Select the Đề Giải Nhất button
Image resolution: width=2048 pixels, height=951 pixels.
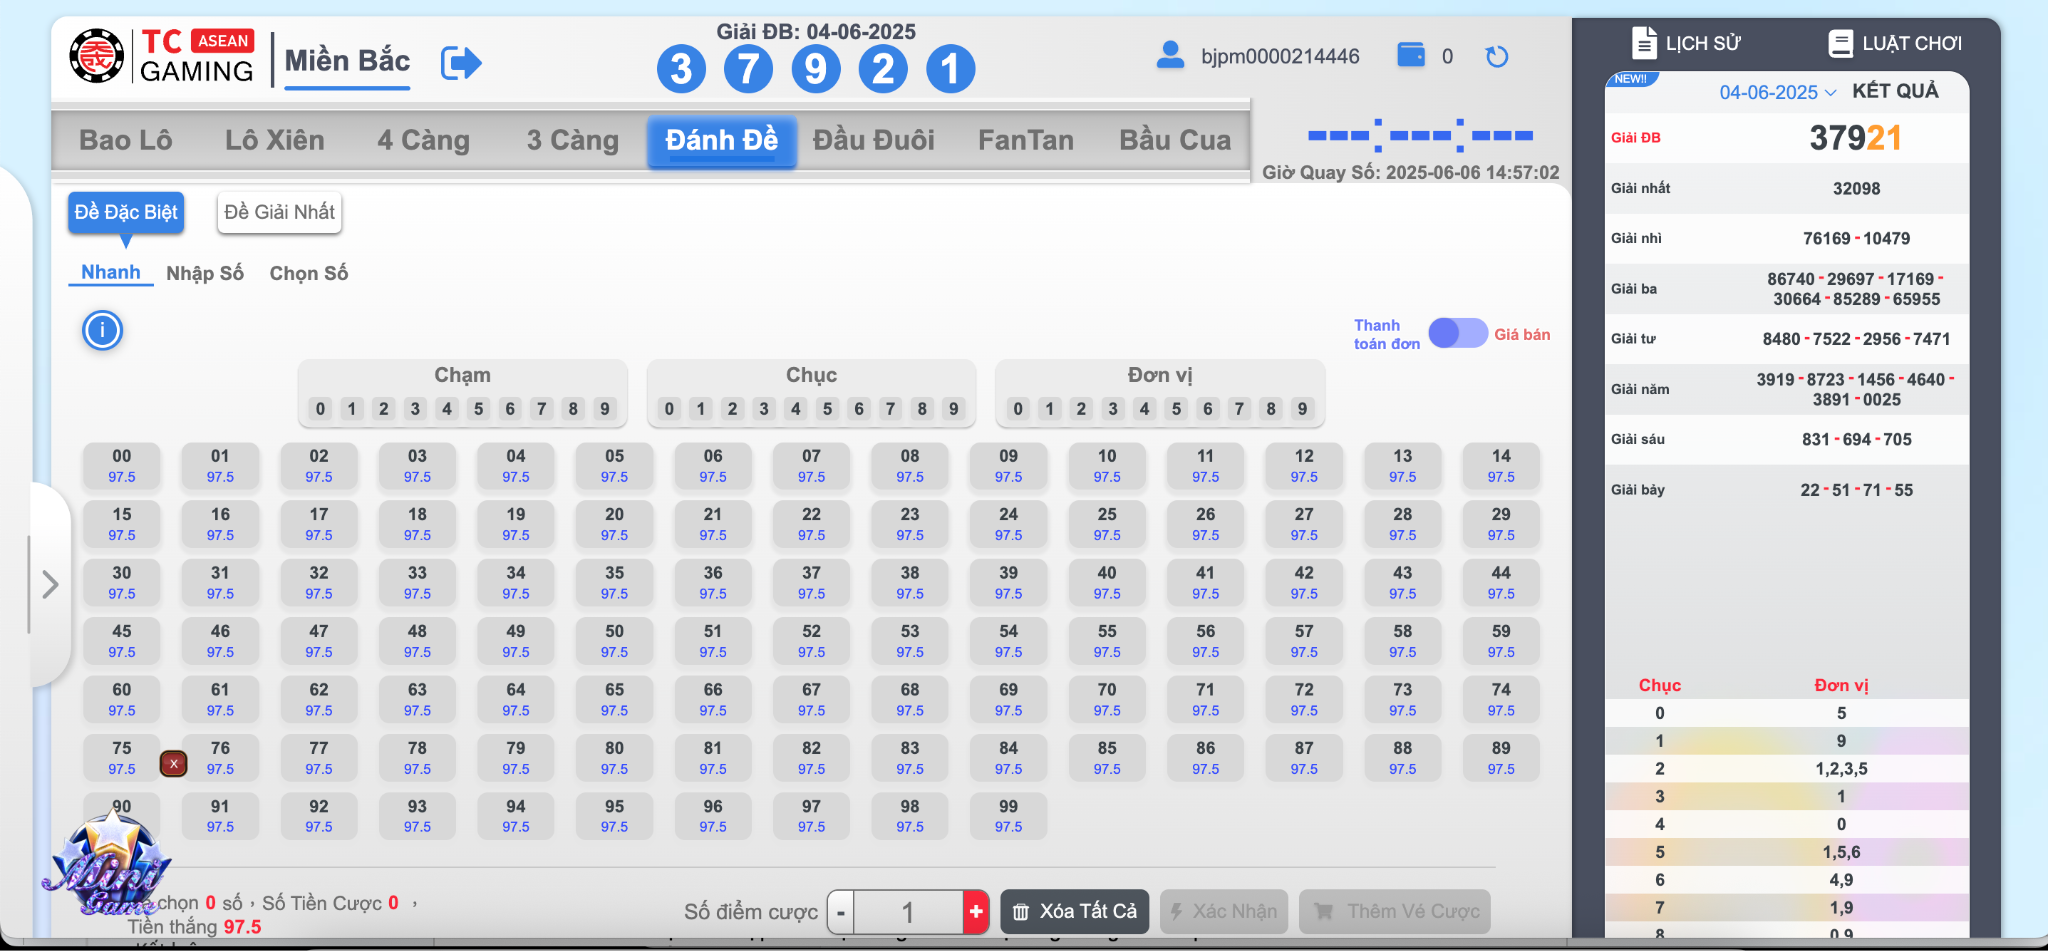[x=279, y=212]
